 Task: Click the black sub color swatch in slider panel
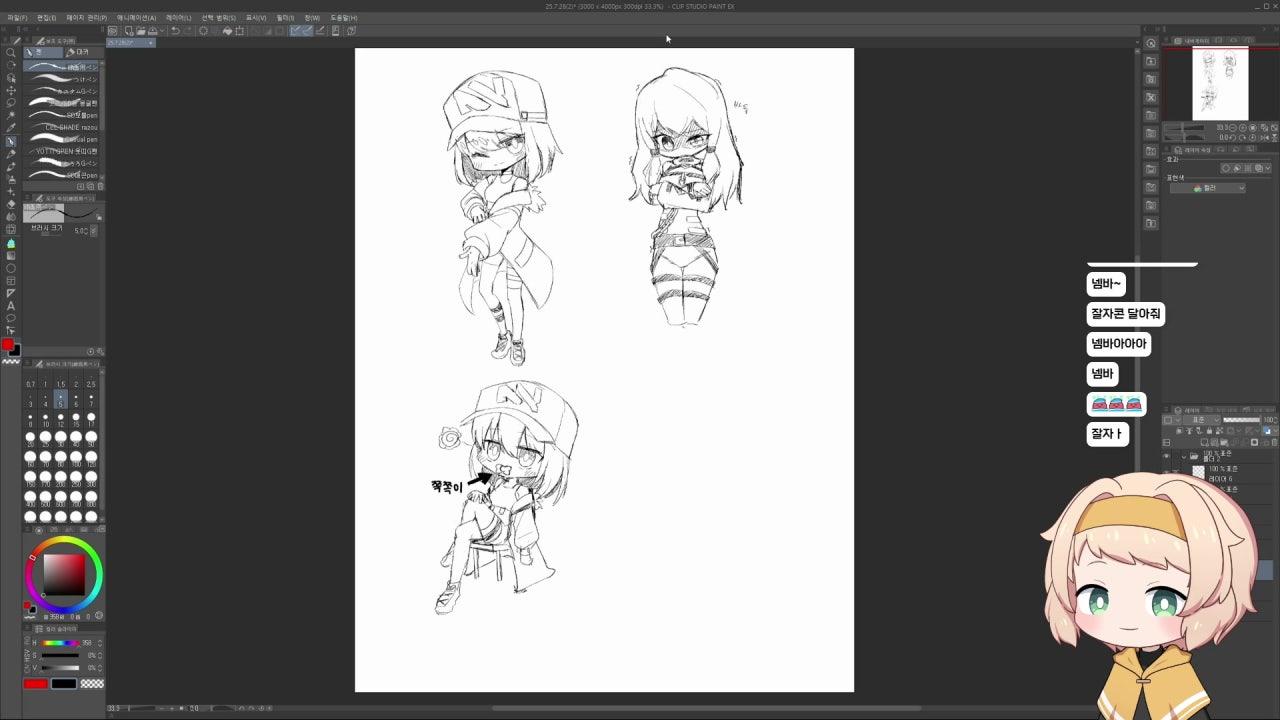click(x=64, y=684)
